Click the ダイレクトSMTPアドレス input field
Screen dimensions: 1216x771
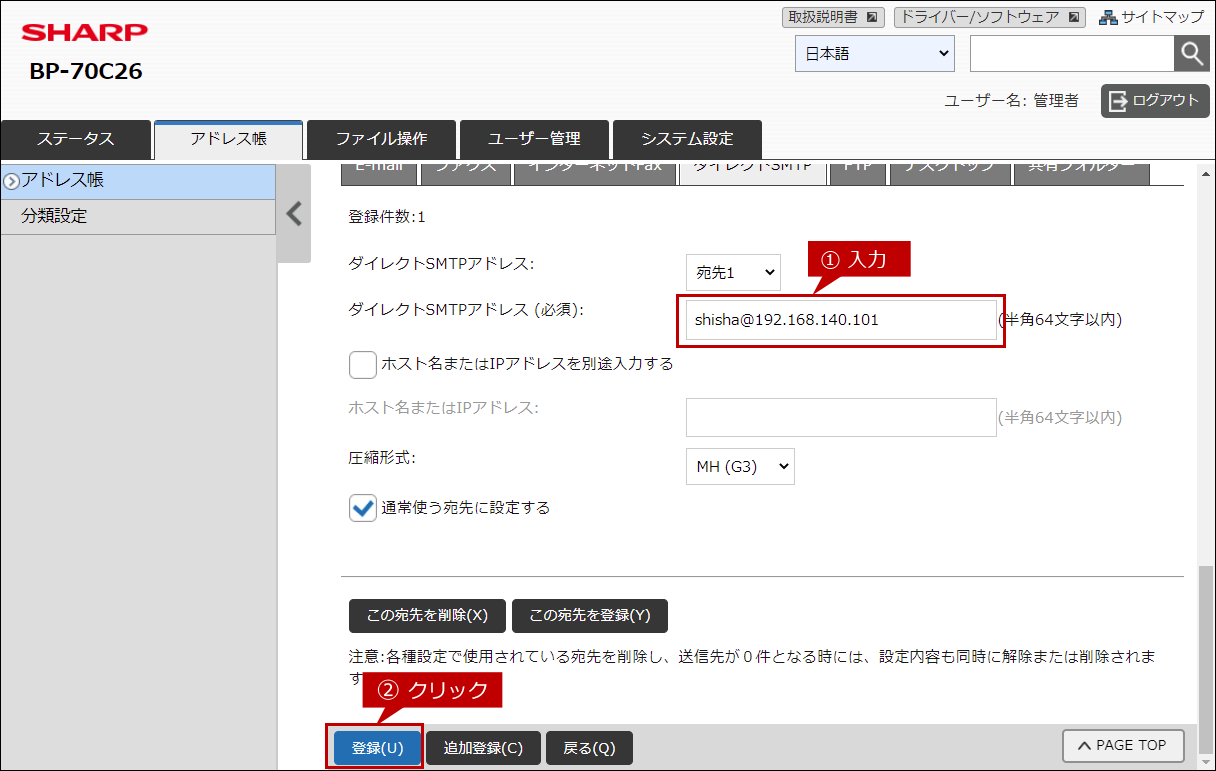pyautogui.click(x=841, y=320)
